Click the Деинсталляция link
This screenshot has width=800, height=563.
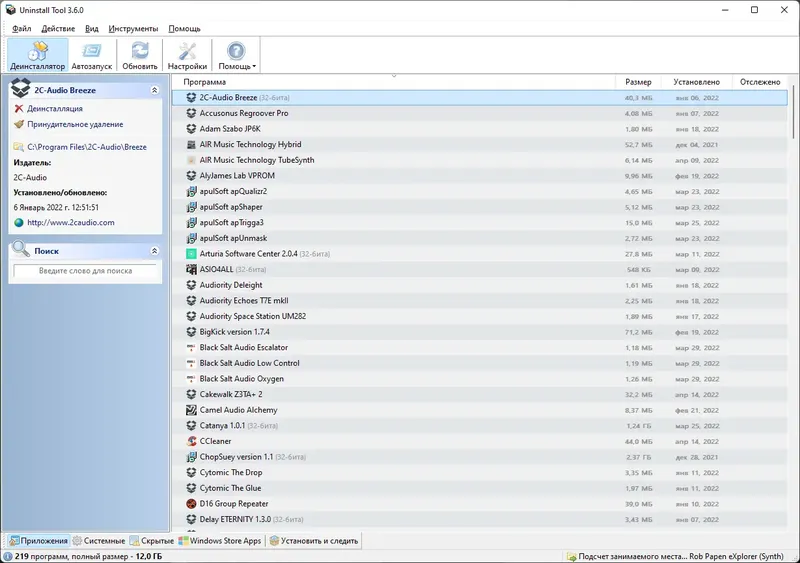55,109
